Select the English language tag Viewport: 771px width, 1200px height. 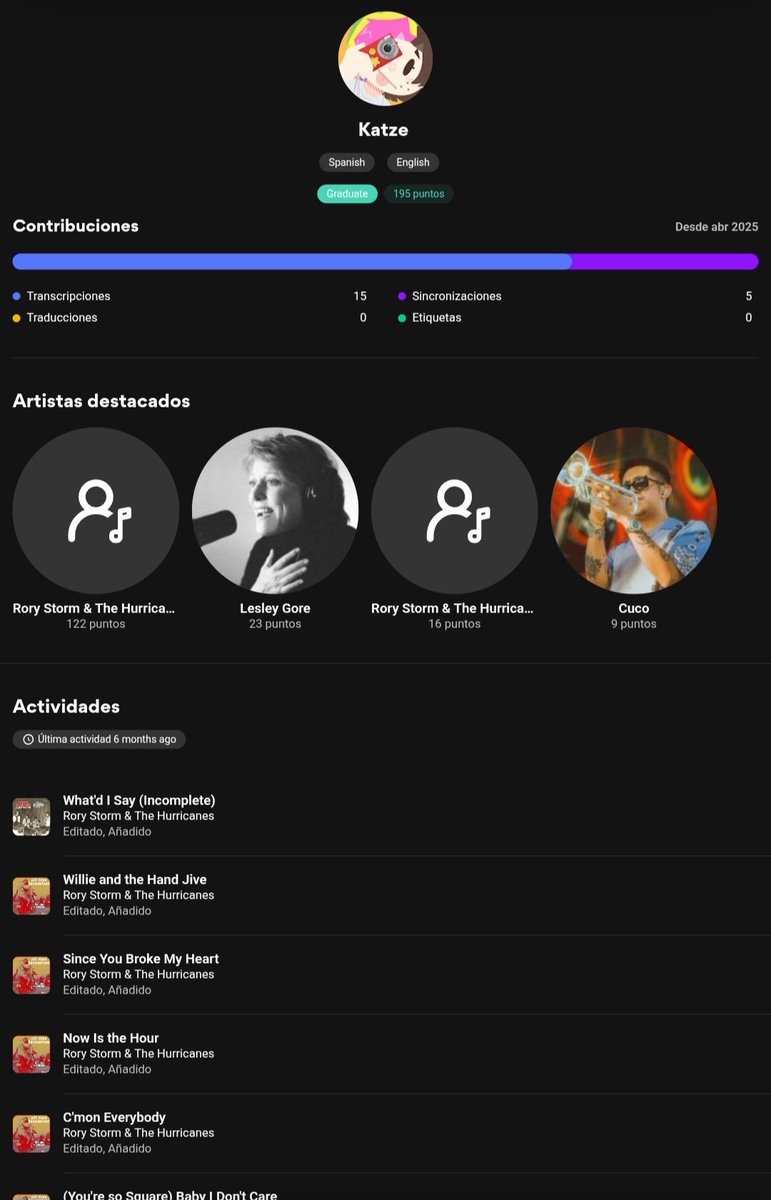point(413,162)
